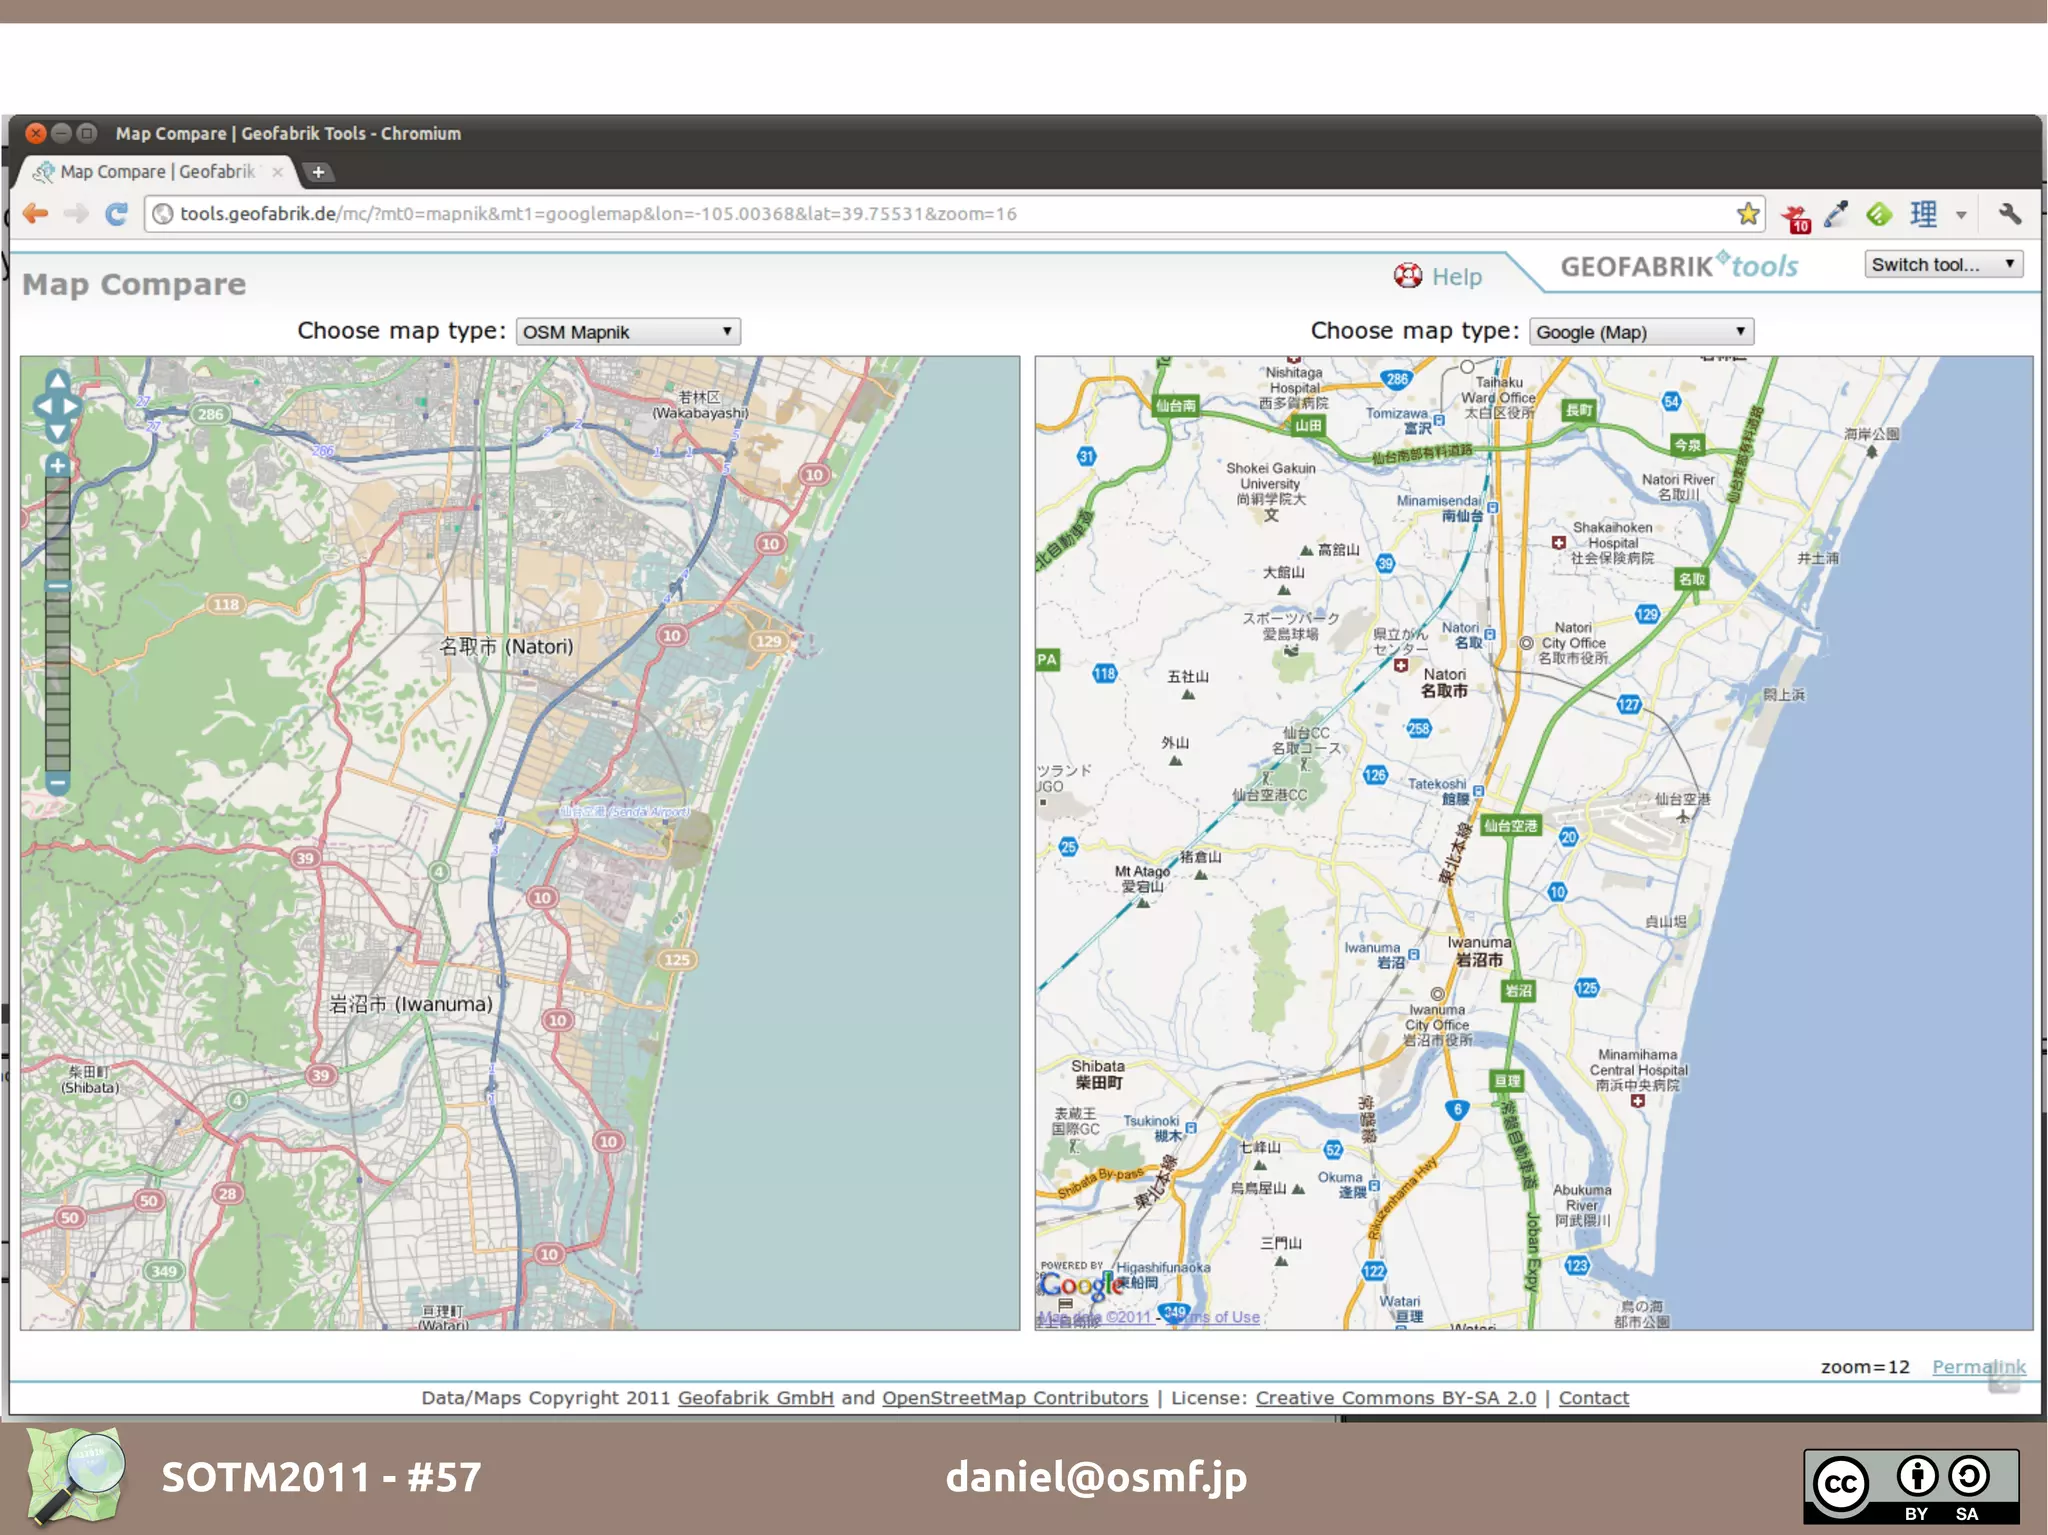
Task: Open the Google (Map) type dropdown
Action: tap(1641, 332)
